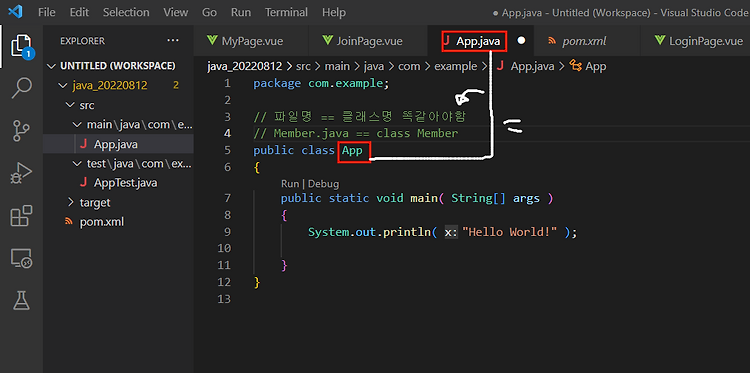Viewport: 750px width, 373px height.
Task: Click the main method name in code
Action: [424, 198]
